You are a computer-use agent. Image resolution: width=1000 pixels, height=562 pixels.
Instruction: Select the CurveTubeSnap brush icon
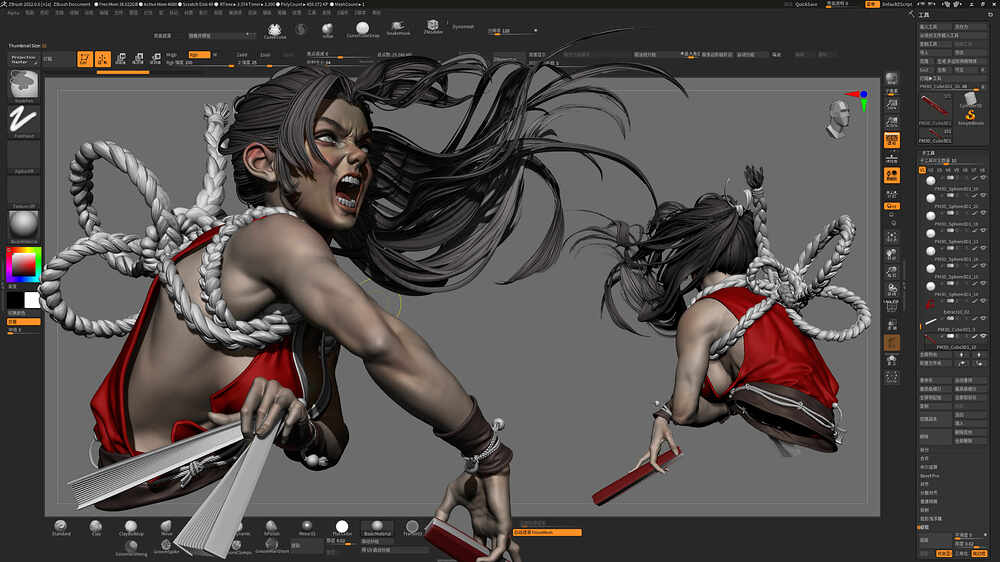coord(362,29)
